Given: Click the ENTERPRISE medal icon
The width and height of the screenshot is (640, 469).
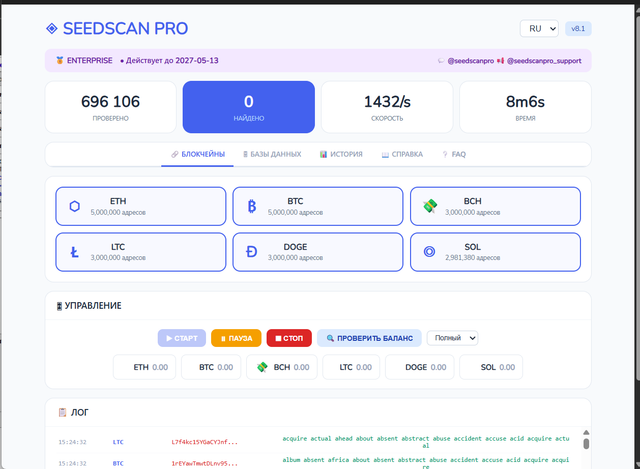Looking at the screenshot, I should (60, 60).
